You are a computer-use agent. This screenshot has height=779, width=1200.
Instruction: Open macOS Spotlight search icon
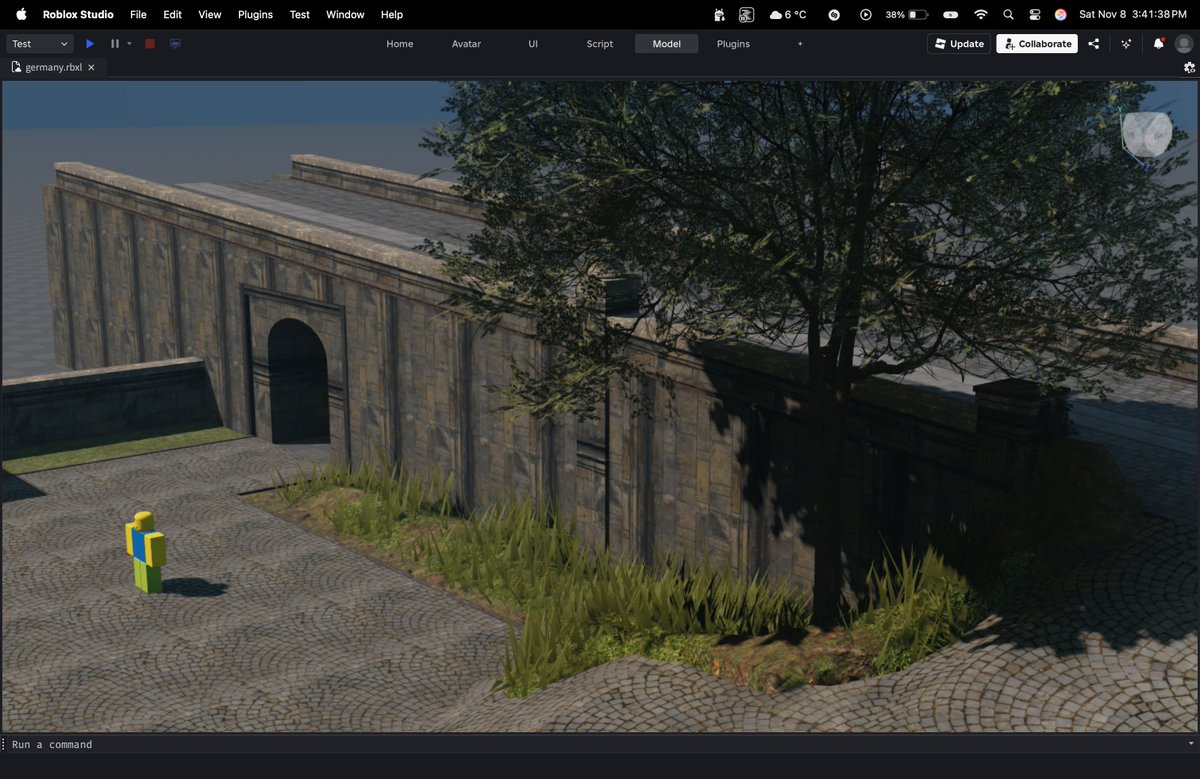tap(1008, 14)
